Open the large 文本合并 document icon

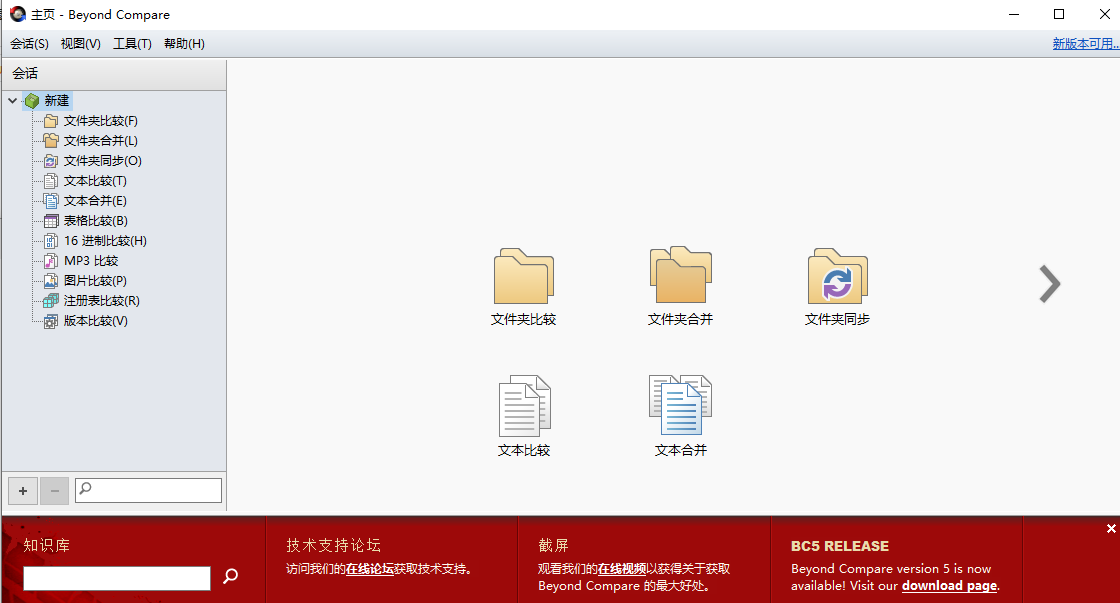[x=681, y=405]
